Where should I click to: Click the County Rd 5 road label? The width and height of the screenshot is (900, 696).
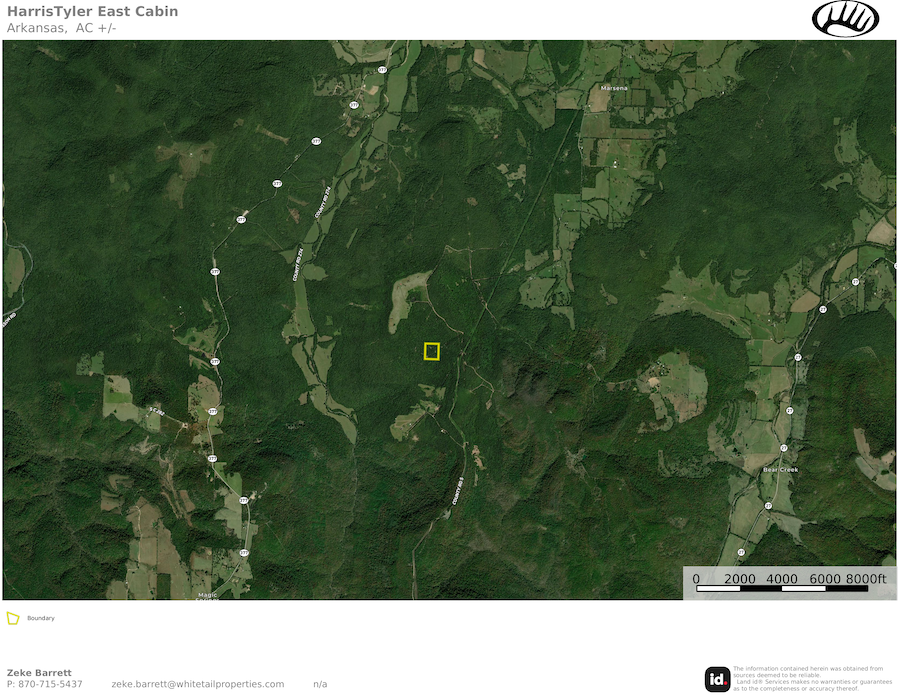(x=457, y=491)
